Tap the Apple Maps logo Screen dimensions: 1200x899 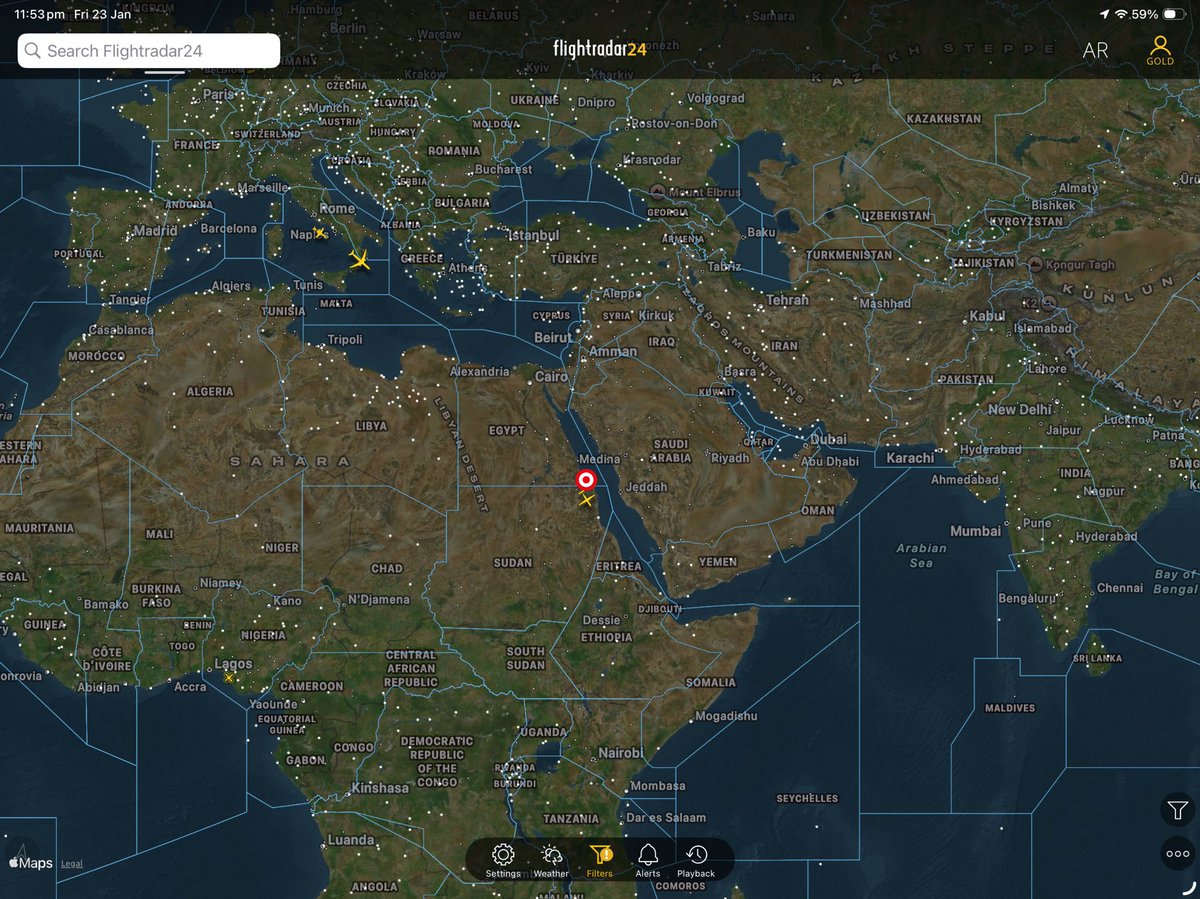[30, 863]
